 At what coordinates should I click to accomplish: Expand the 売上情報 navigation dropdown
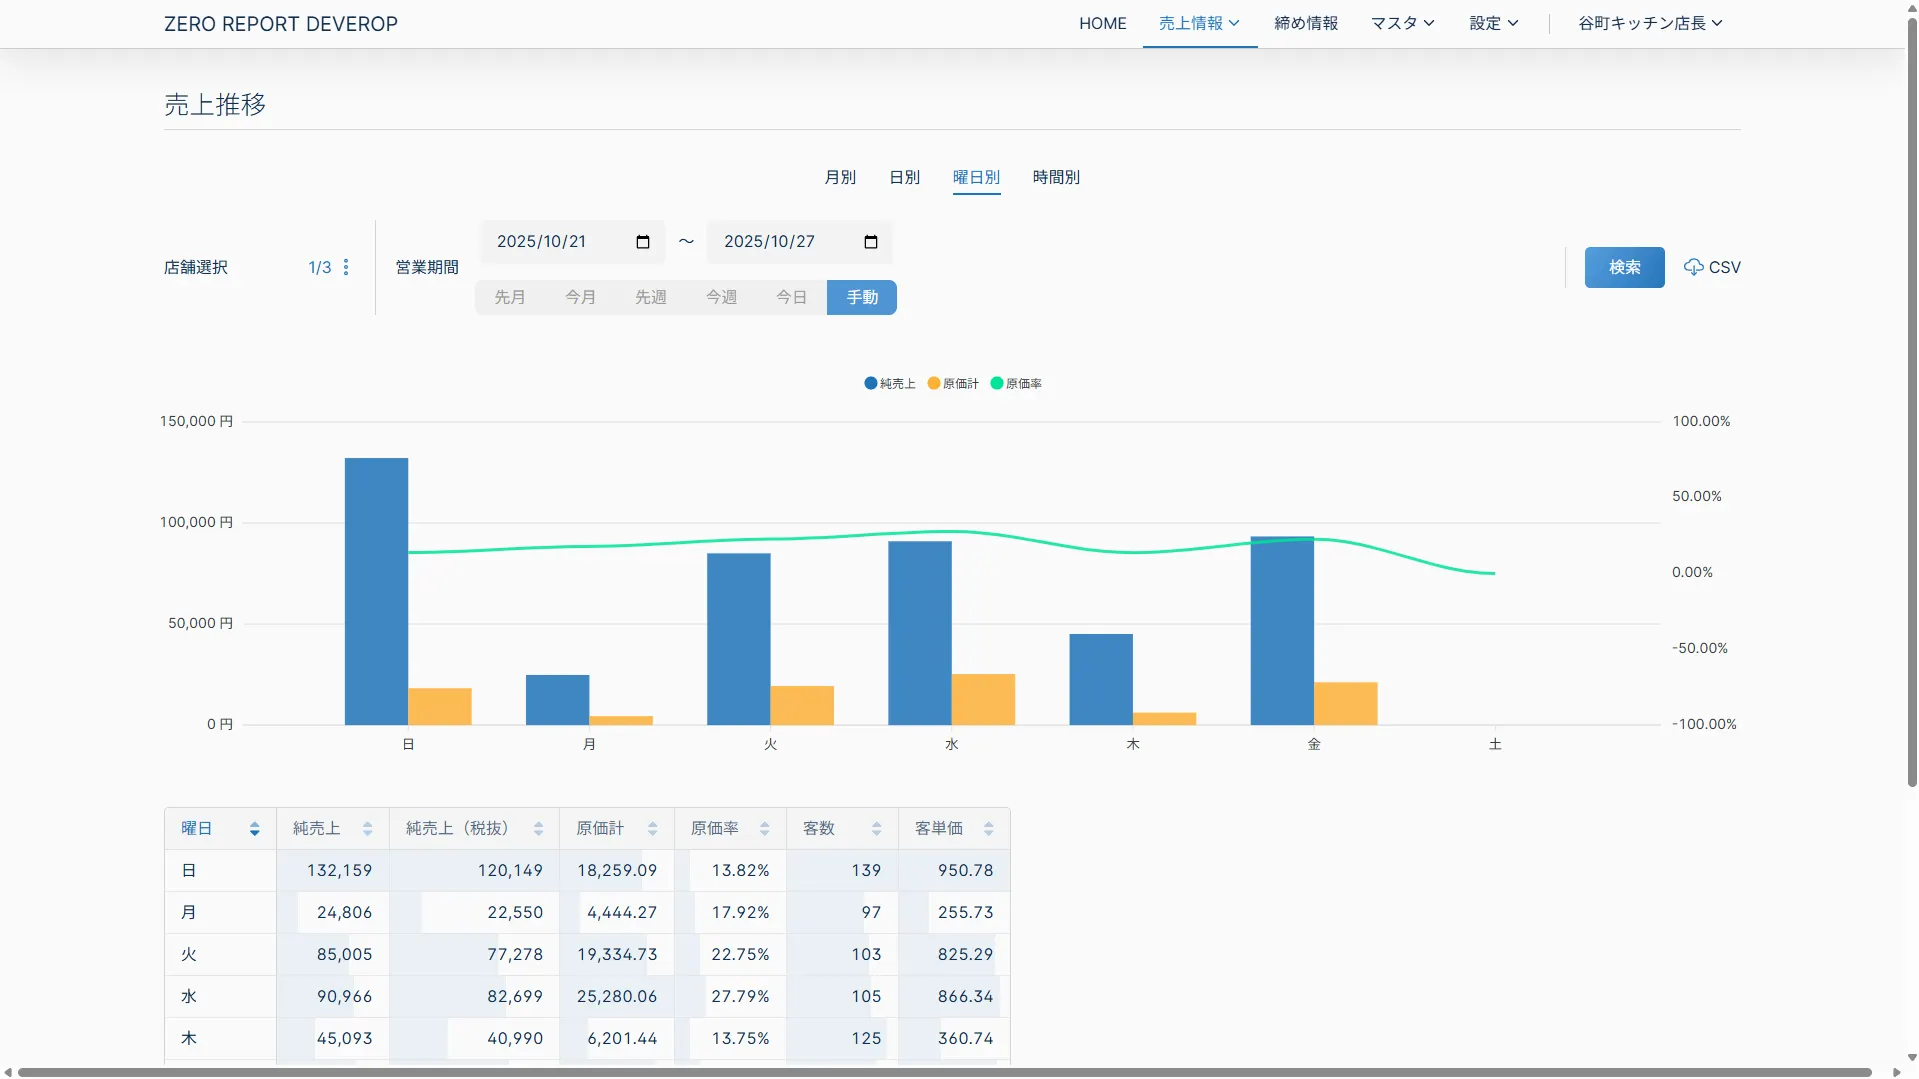point(1199,23)
